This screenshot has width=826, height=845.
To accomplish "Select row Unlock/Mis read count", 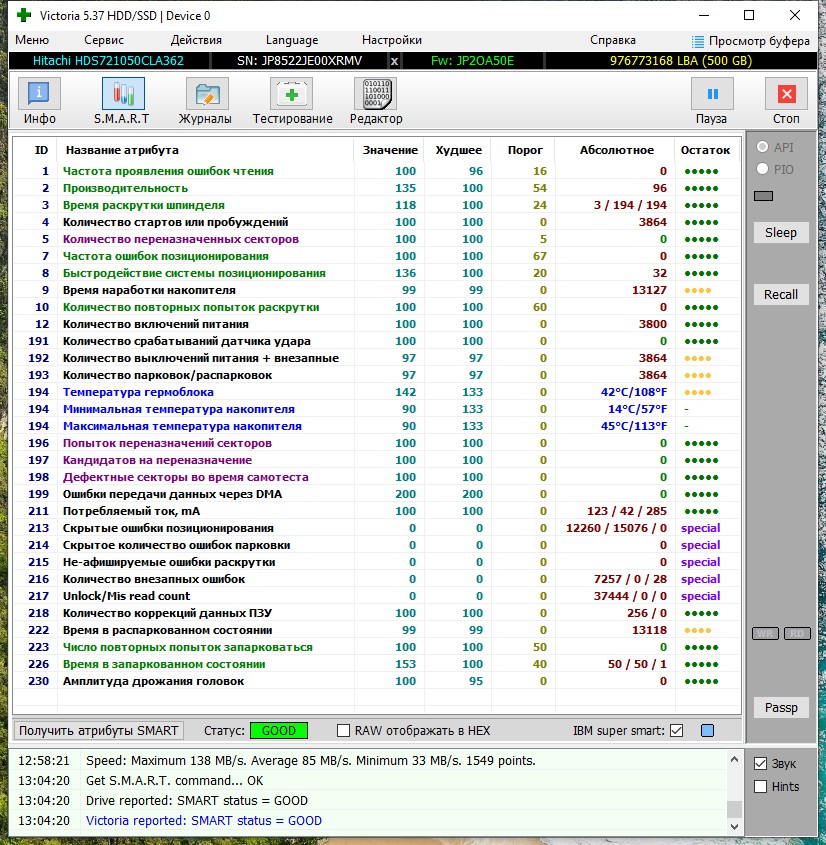I will click(x=377, y=596).
